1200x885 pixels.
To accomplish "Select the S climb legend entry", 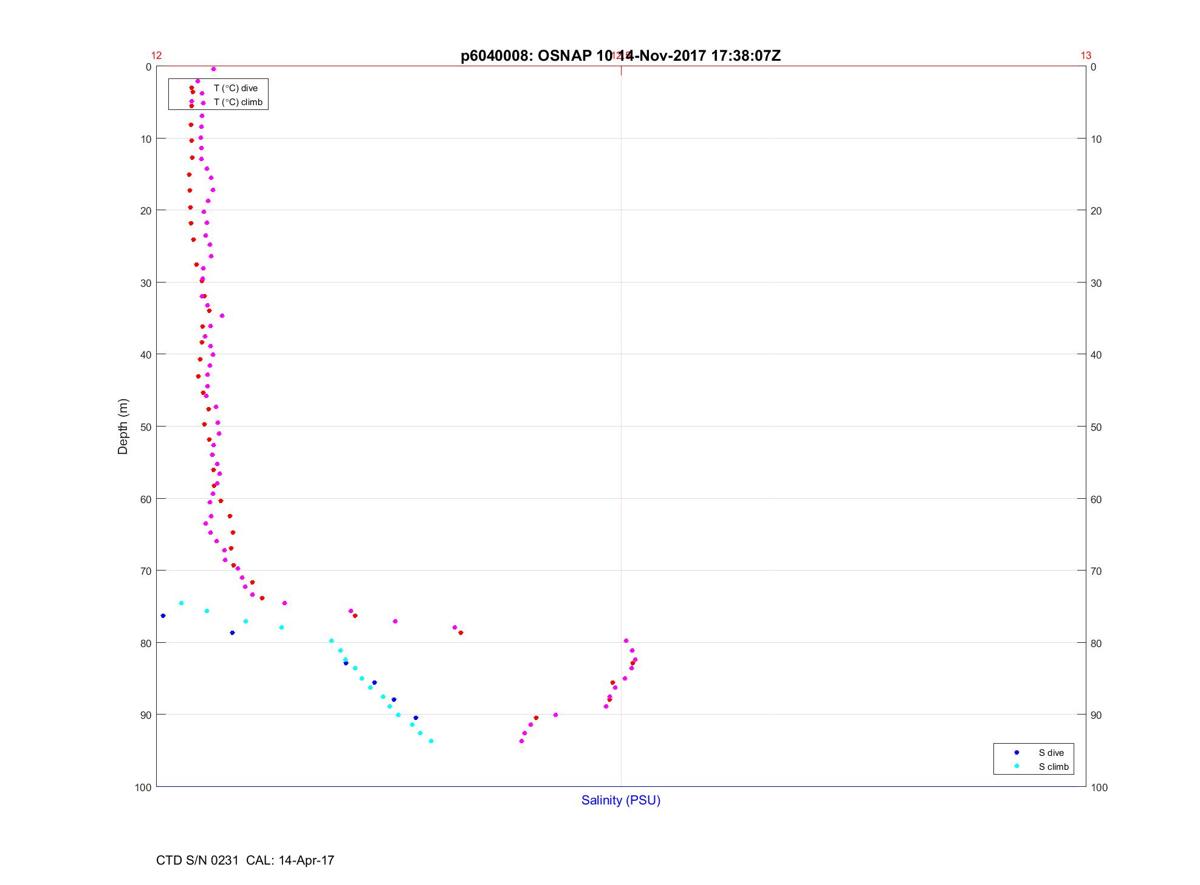I will (x=1053, y=767).
